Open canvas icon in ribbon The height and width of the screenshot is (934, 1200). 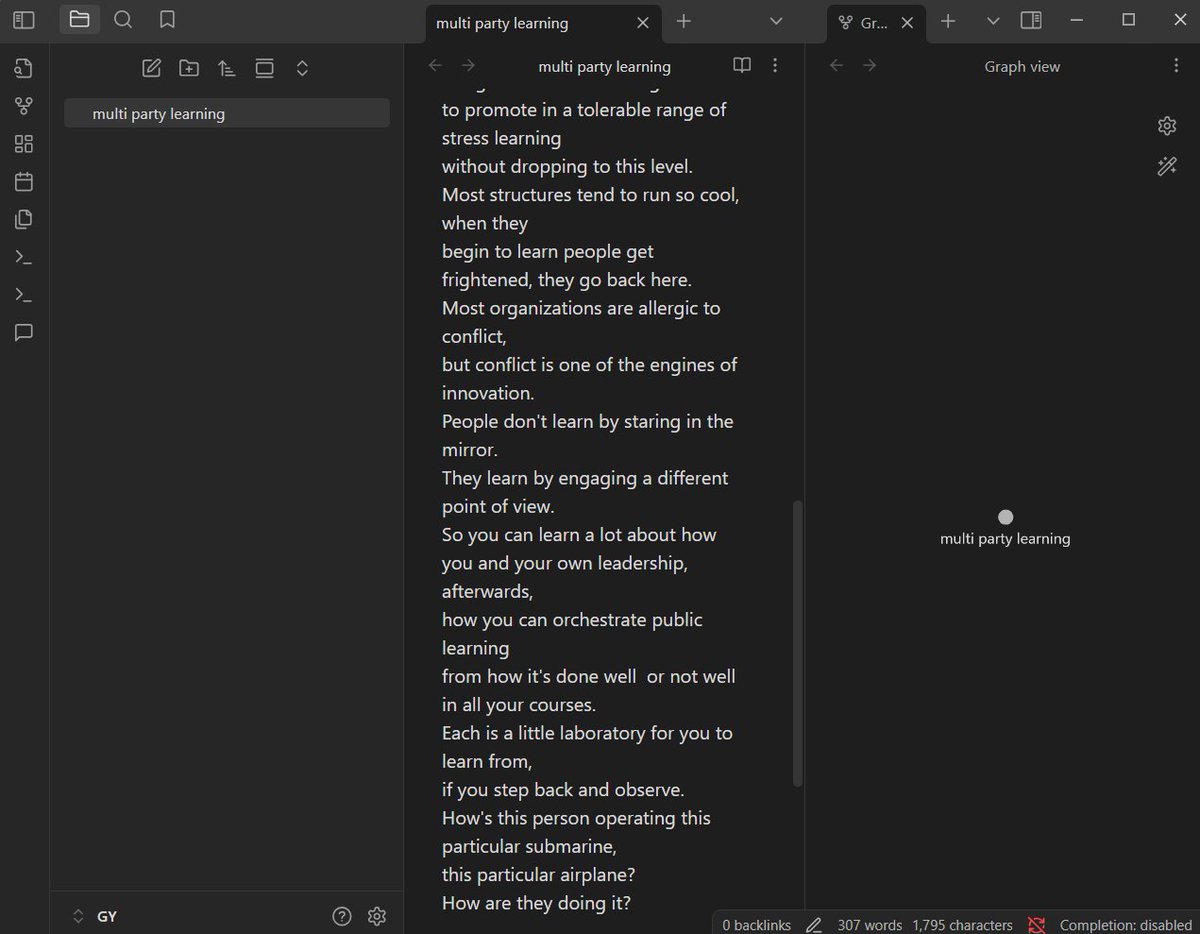tap(24, 144)
